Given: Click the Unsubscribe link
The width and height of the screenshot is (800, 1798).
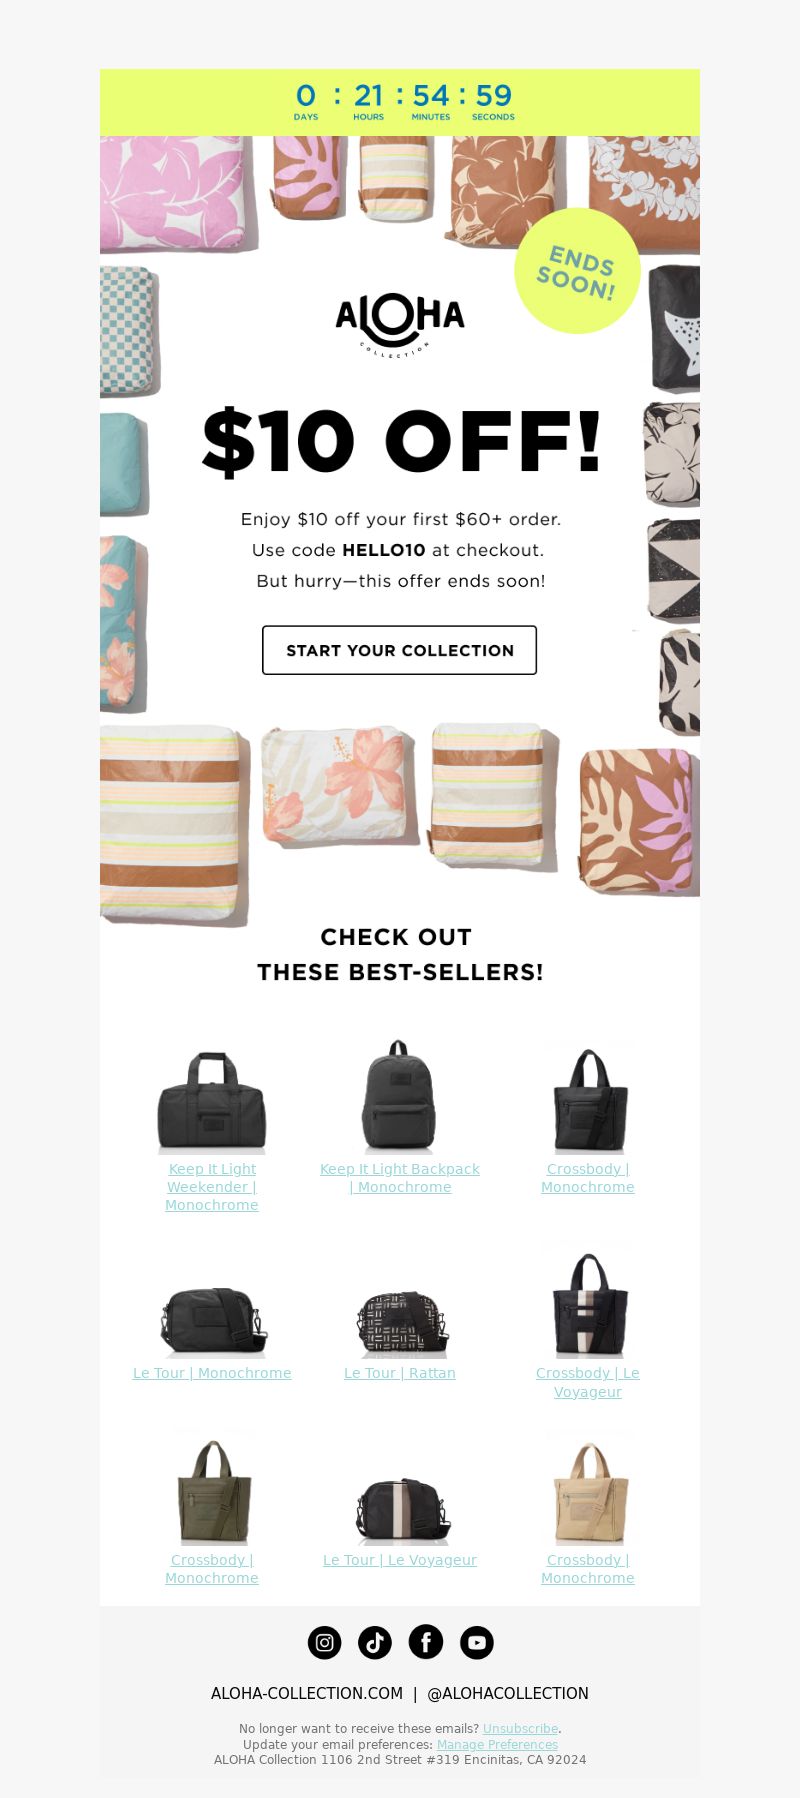Looking at the screenshot, I should 520,1728.
